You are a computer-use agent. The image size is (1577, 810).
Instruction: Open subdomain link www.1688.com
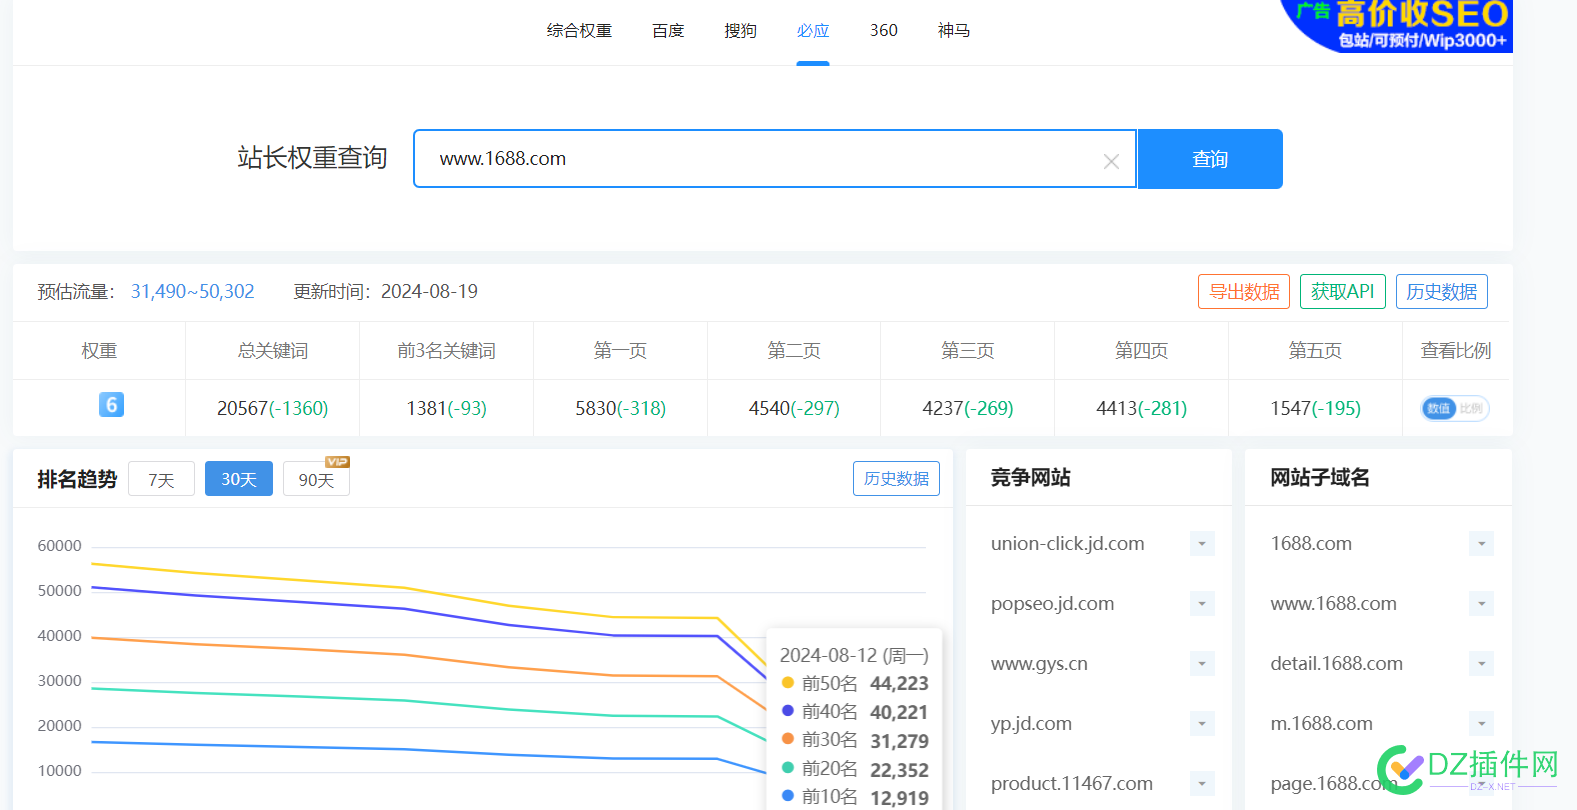(x=1333, y=604)
